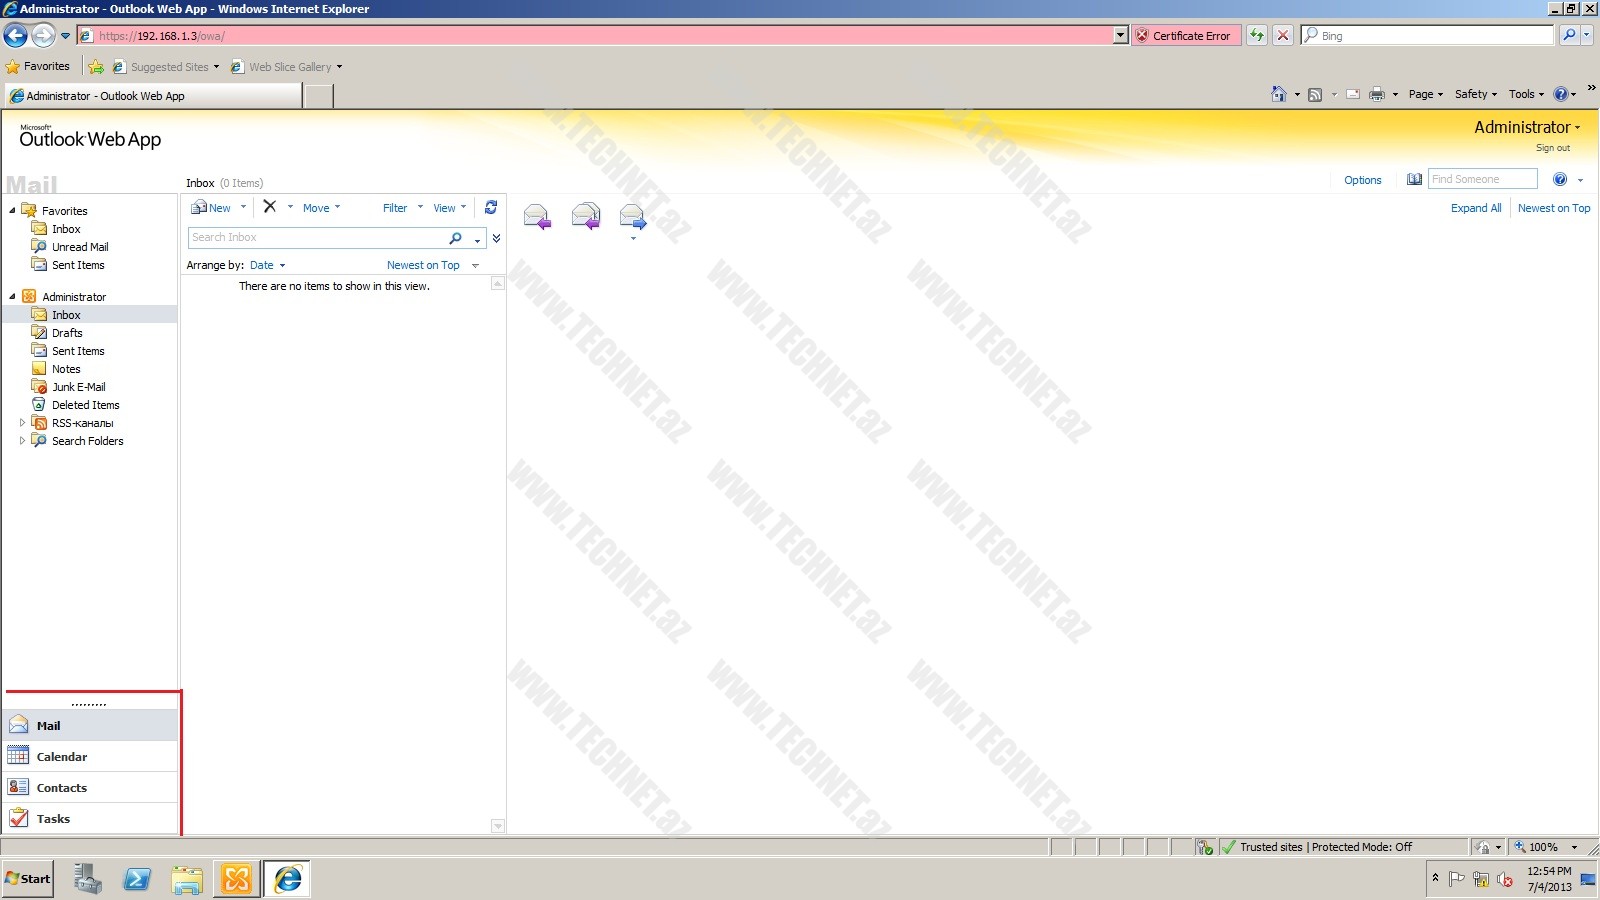This screenshot has width=1600, height=900.
Task: Open the Address Book icon
Action: [x=1414, y=180]
